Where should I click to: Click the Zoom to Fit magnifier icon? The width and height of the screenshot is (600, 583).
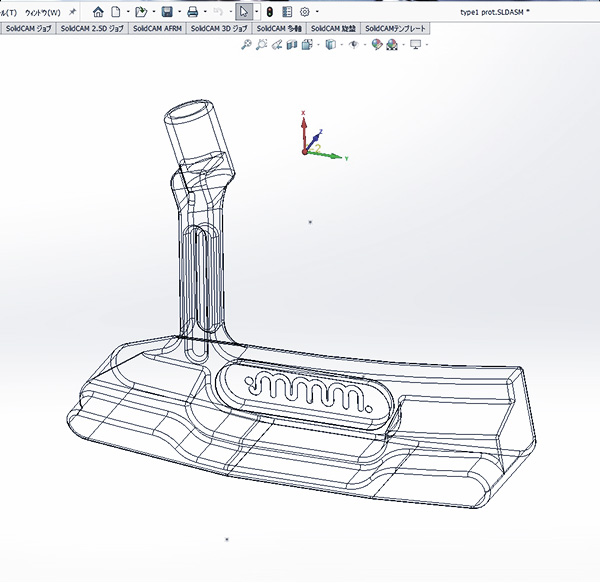tap(246, 45)
